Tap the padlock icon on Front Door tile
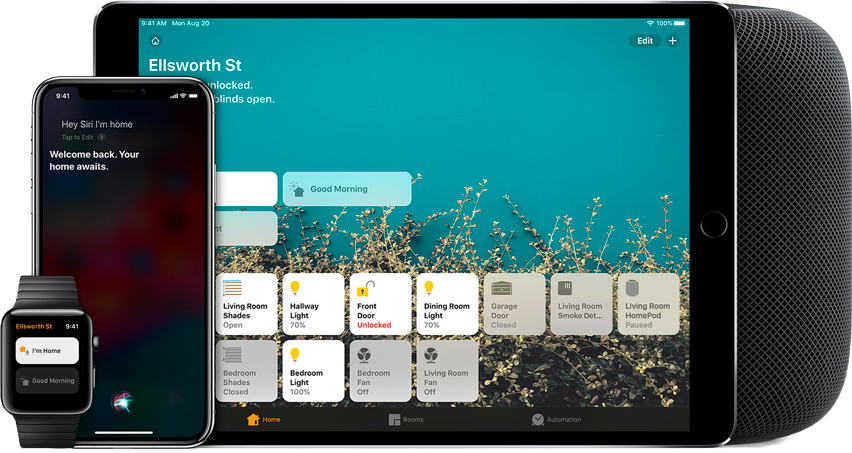Screen dimensions: 852x453 point(366,288)
